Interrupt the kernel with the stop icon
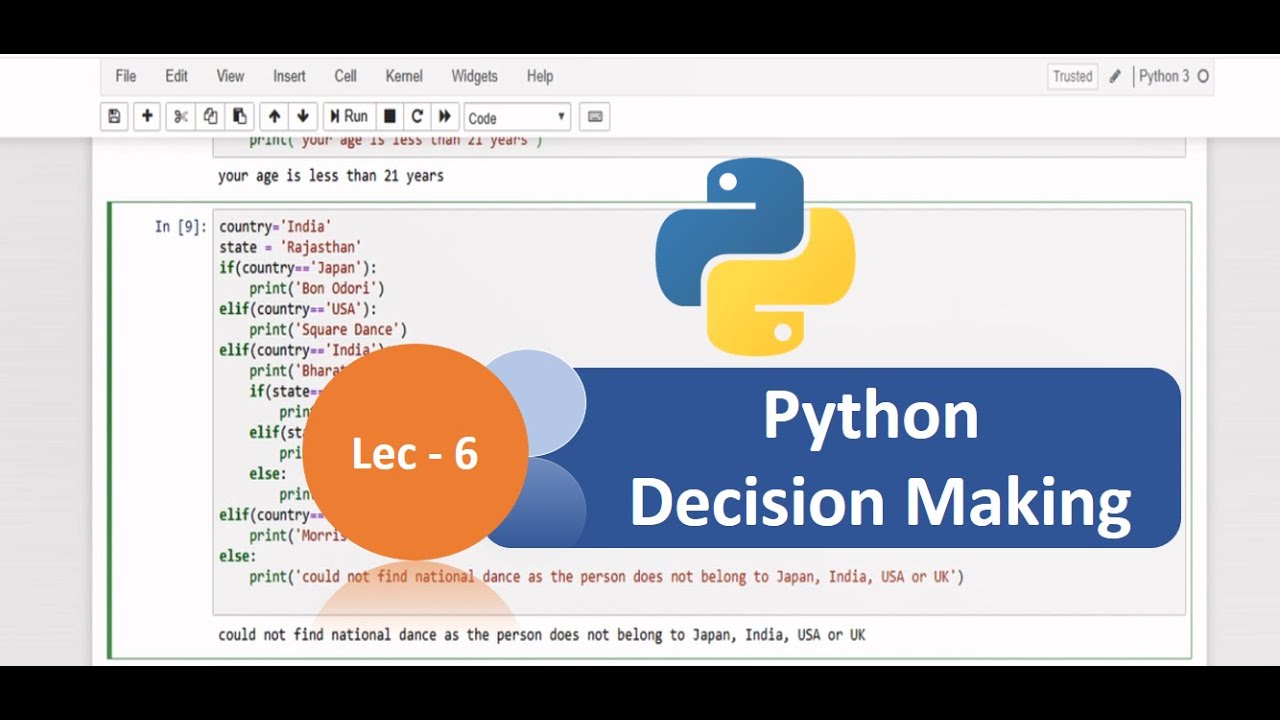The height and width of the screenshot is (720, 1280). (x=390, y=117)
